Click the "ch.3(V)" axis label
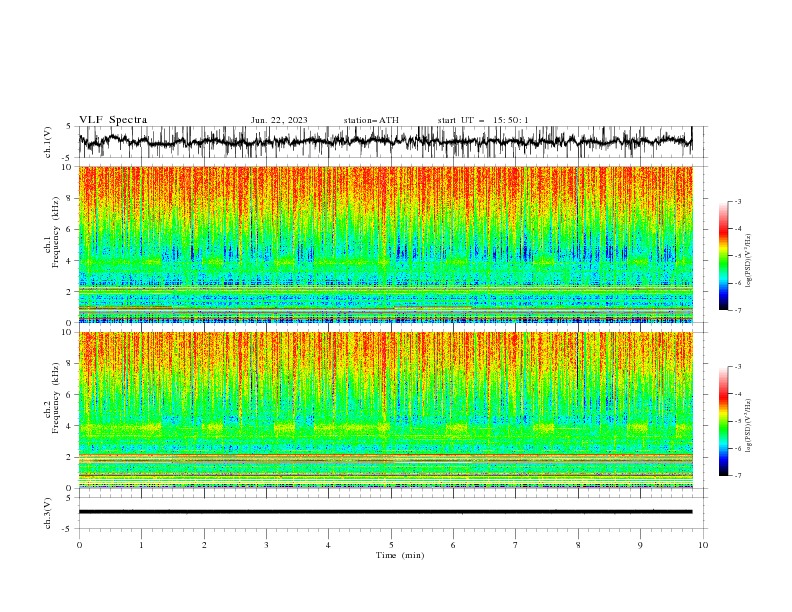The width and height of the screenshot is (792, 612). [x=48, y=513]
